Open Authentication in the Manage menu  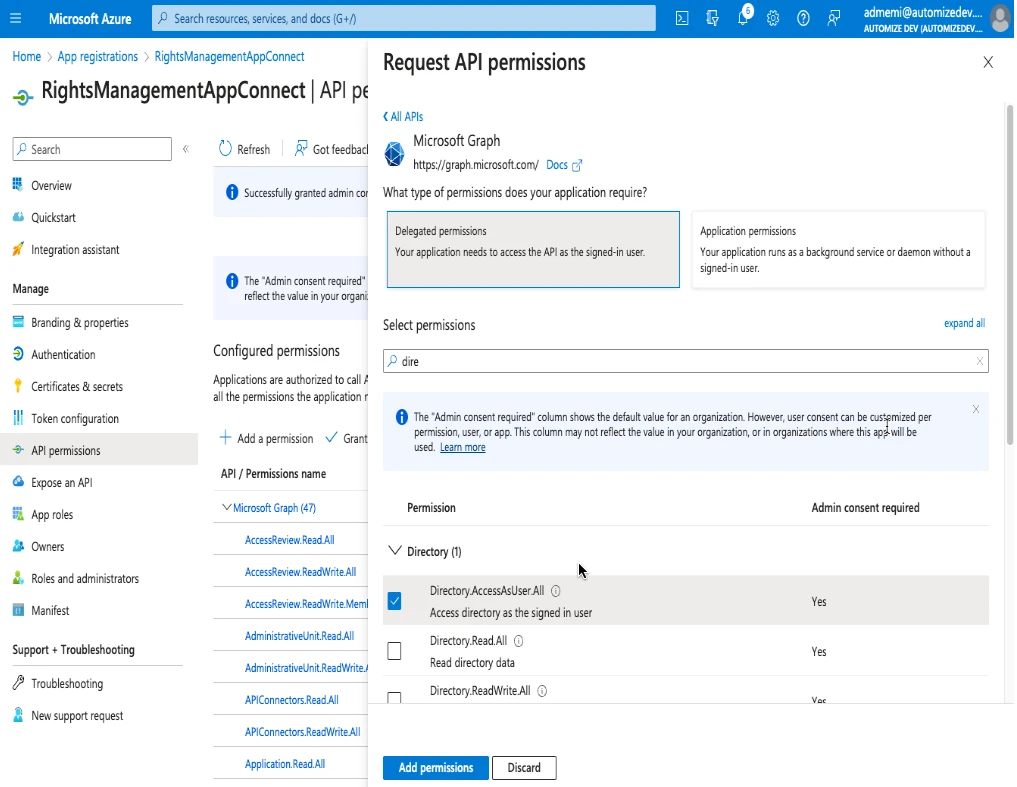63,355
